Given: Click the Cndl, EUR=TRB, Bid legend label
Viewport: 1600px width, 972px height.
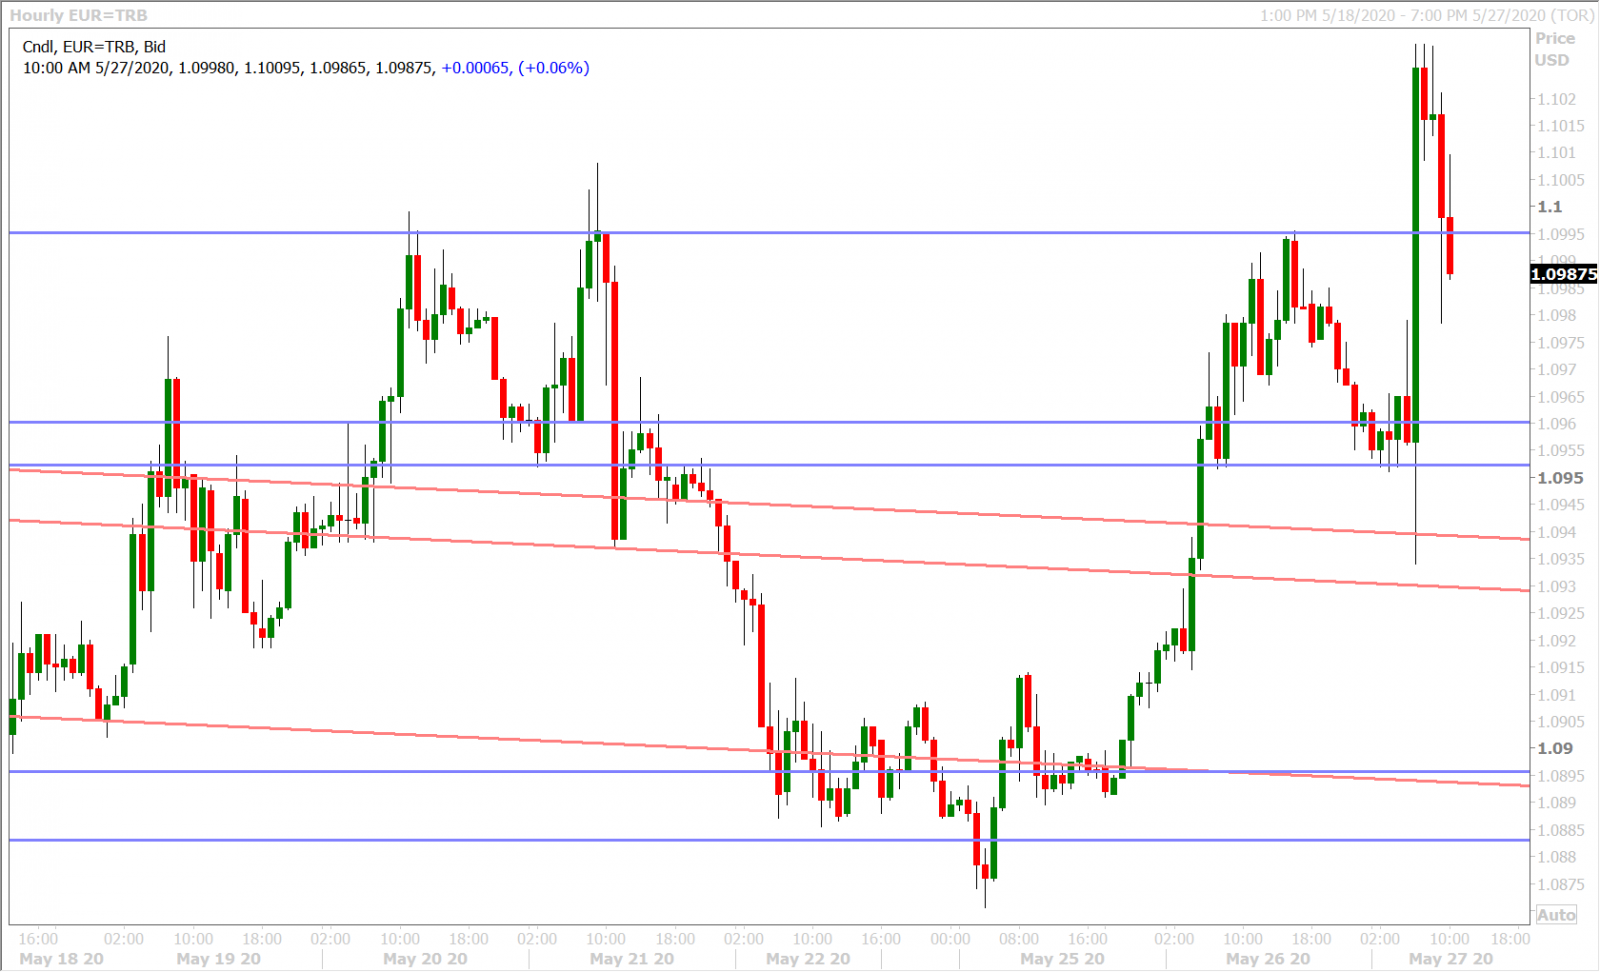Looking at the screenshot, I should 94,46.
